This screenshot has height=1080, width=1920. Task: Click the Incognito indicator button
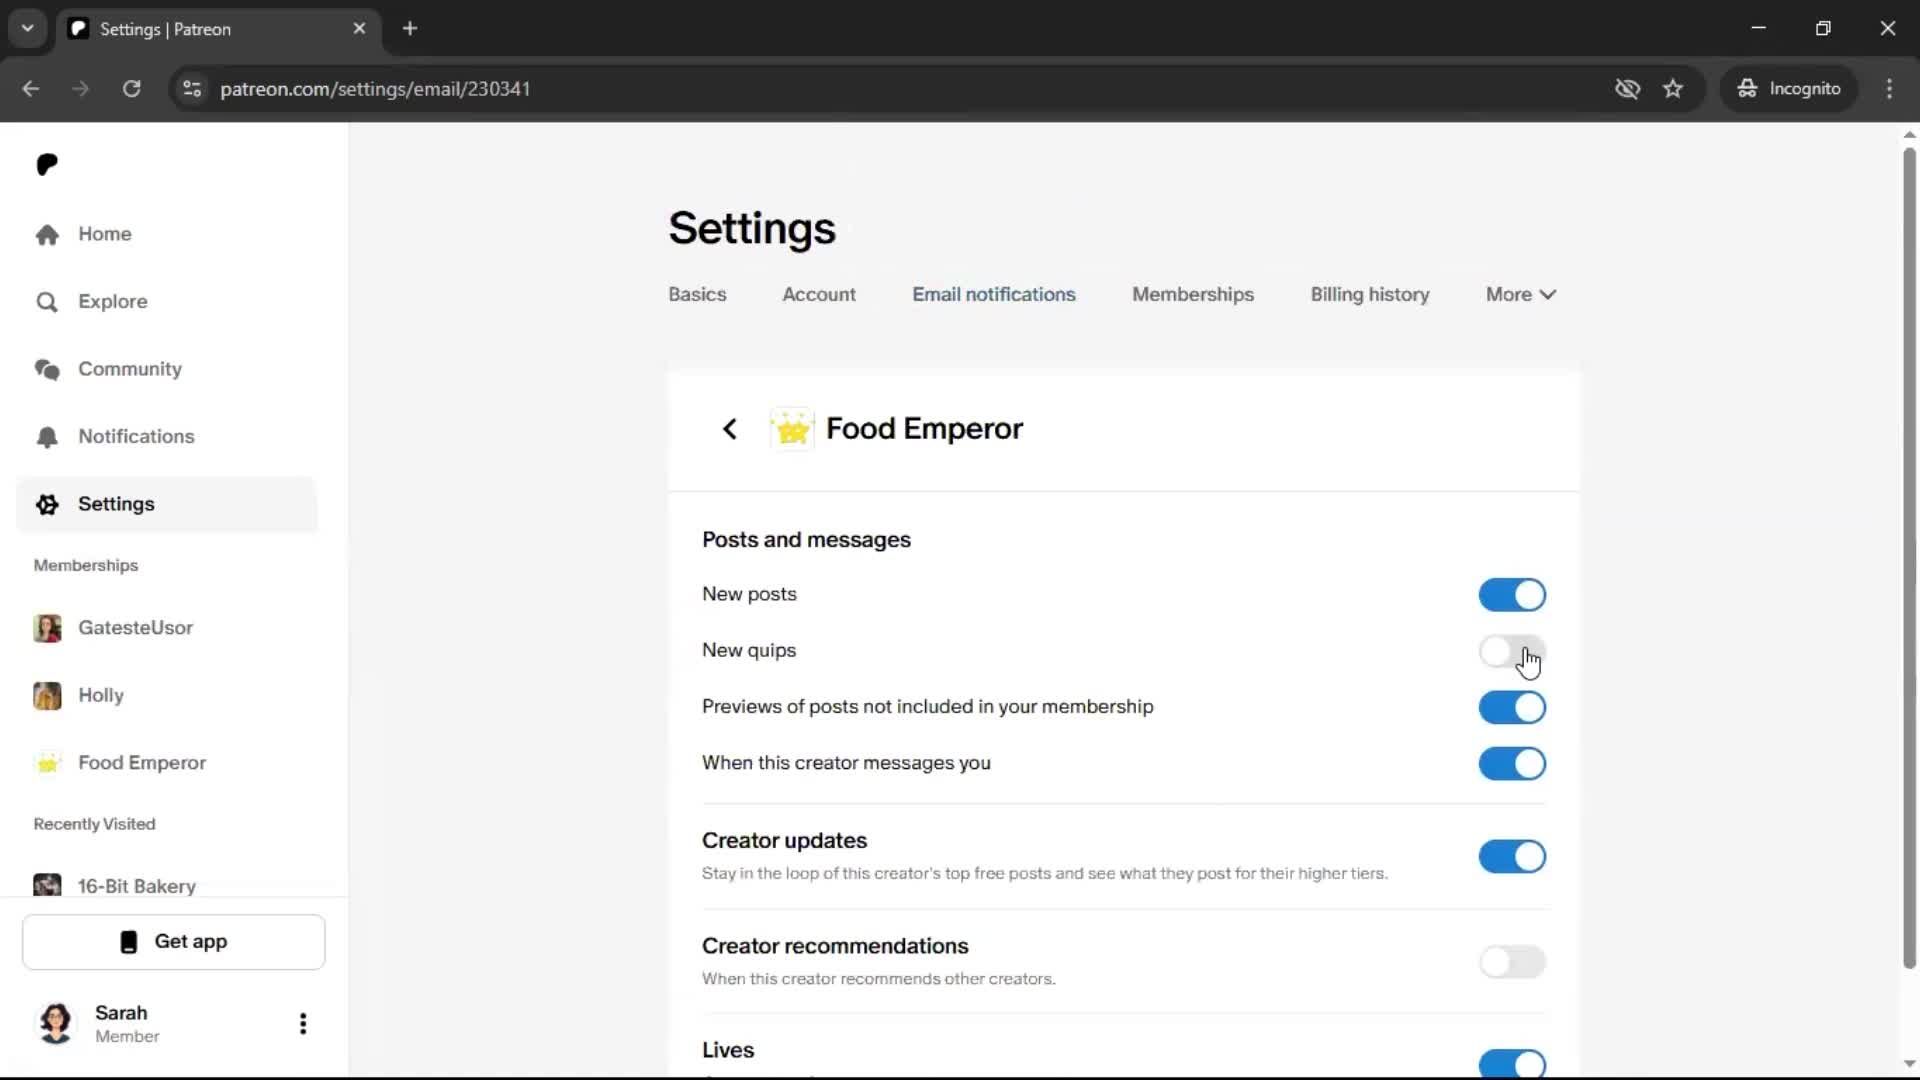1789,89
